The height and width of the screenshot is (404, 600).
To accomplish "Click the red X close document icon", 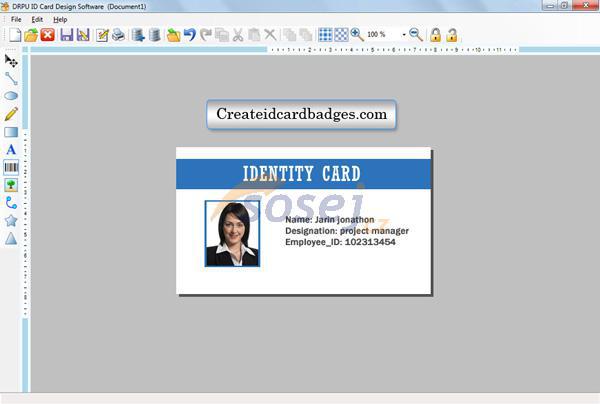I will point(47,35).
